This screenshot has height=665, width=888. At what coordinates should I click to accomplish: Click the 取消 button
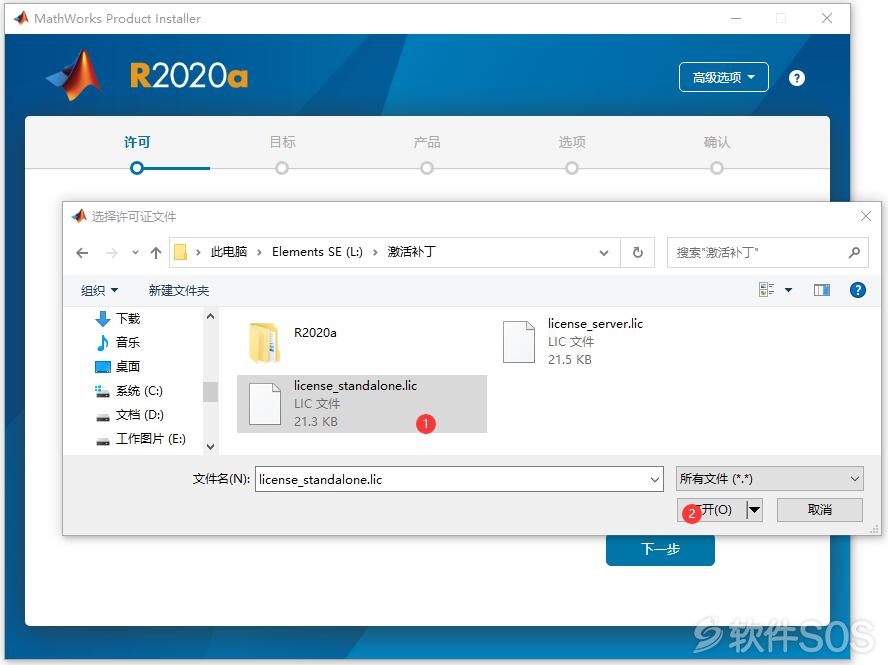click(819, 510)
